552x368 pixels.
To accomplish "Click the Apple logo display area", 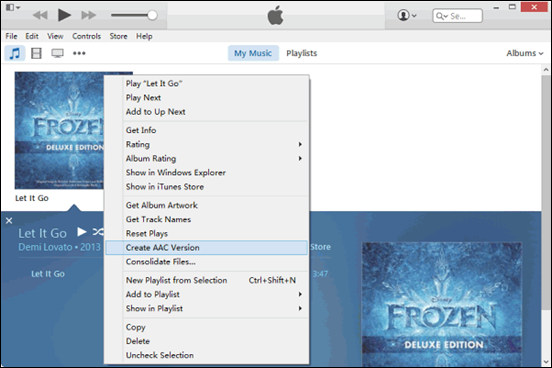I will 275,15.
